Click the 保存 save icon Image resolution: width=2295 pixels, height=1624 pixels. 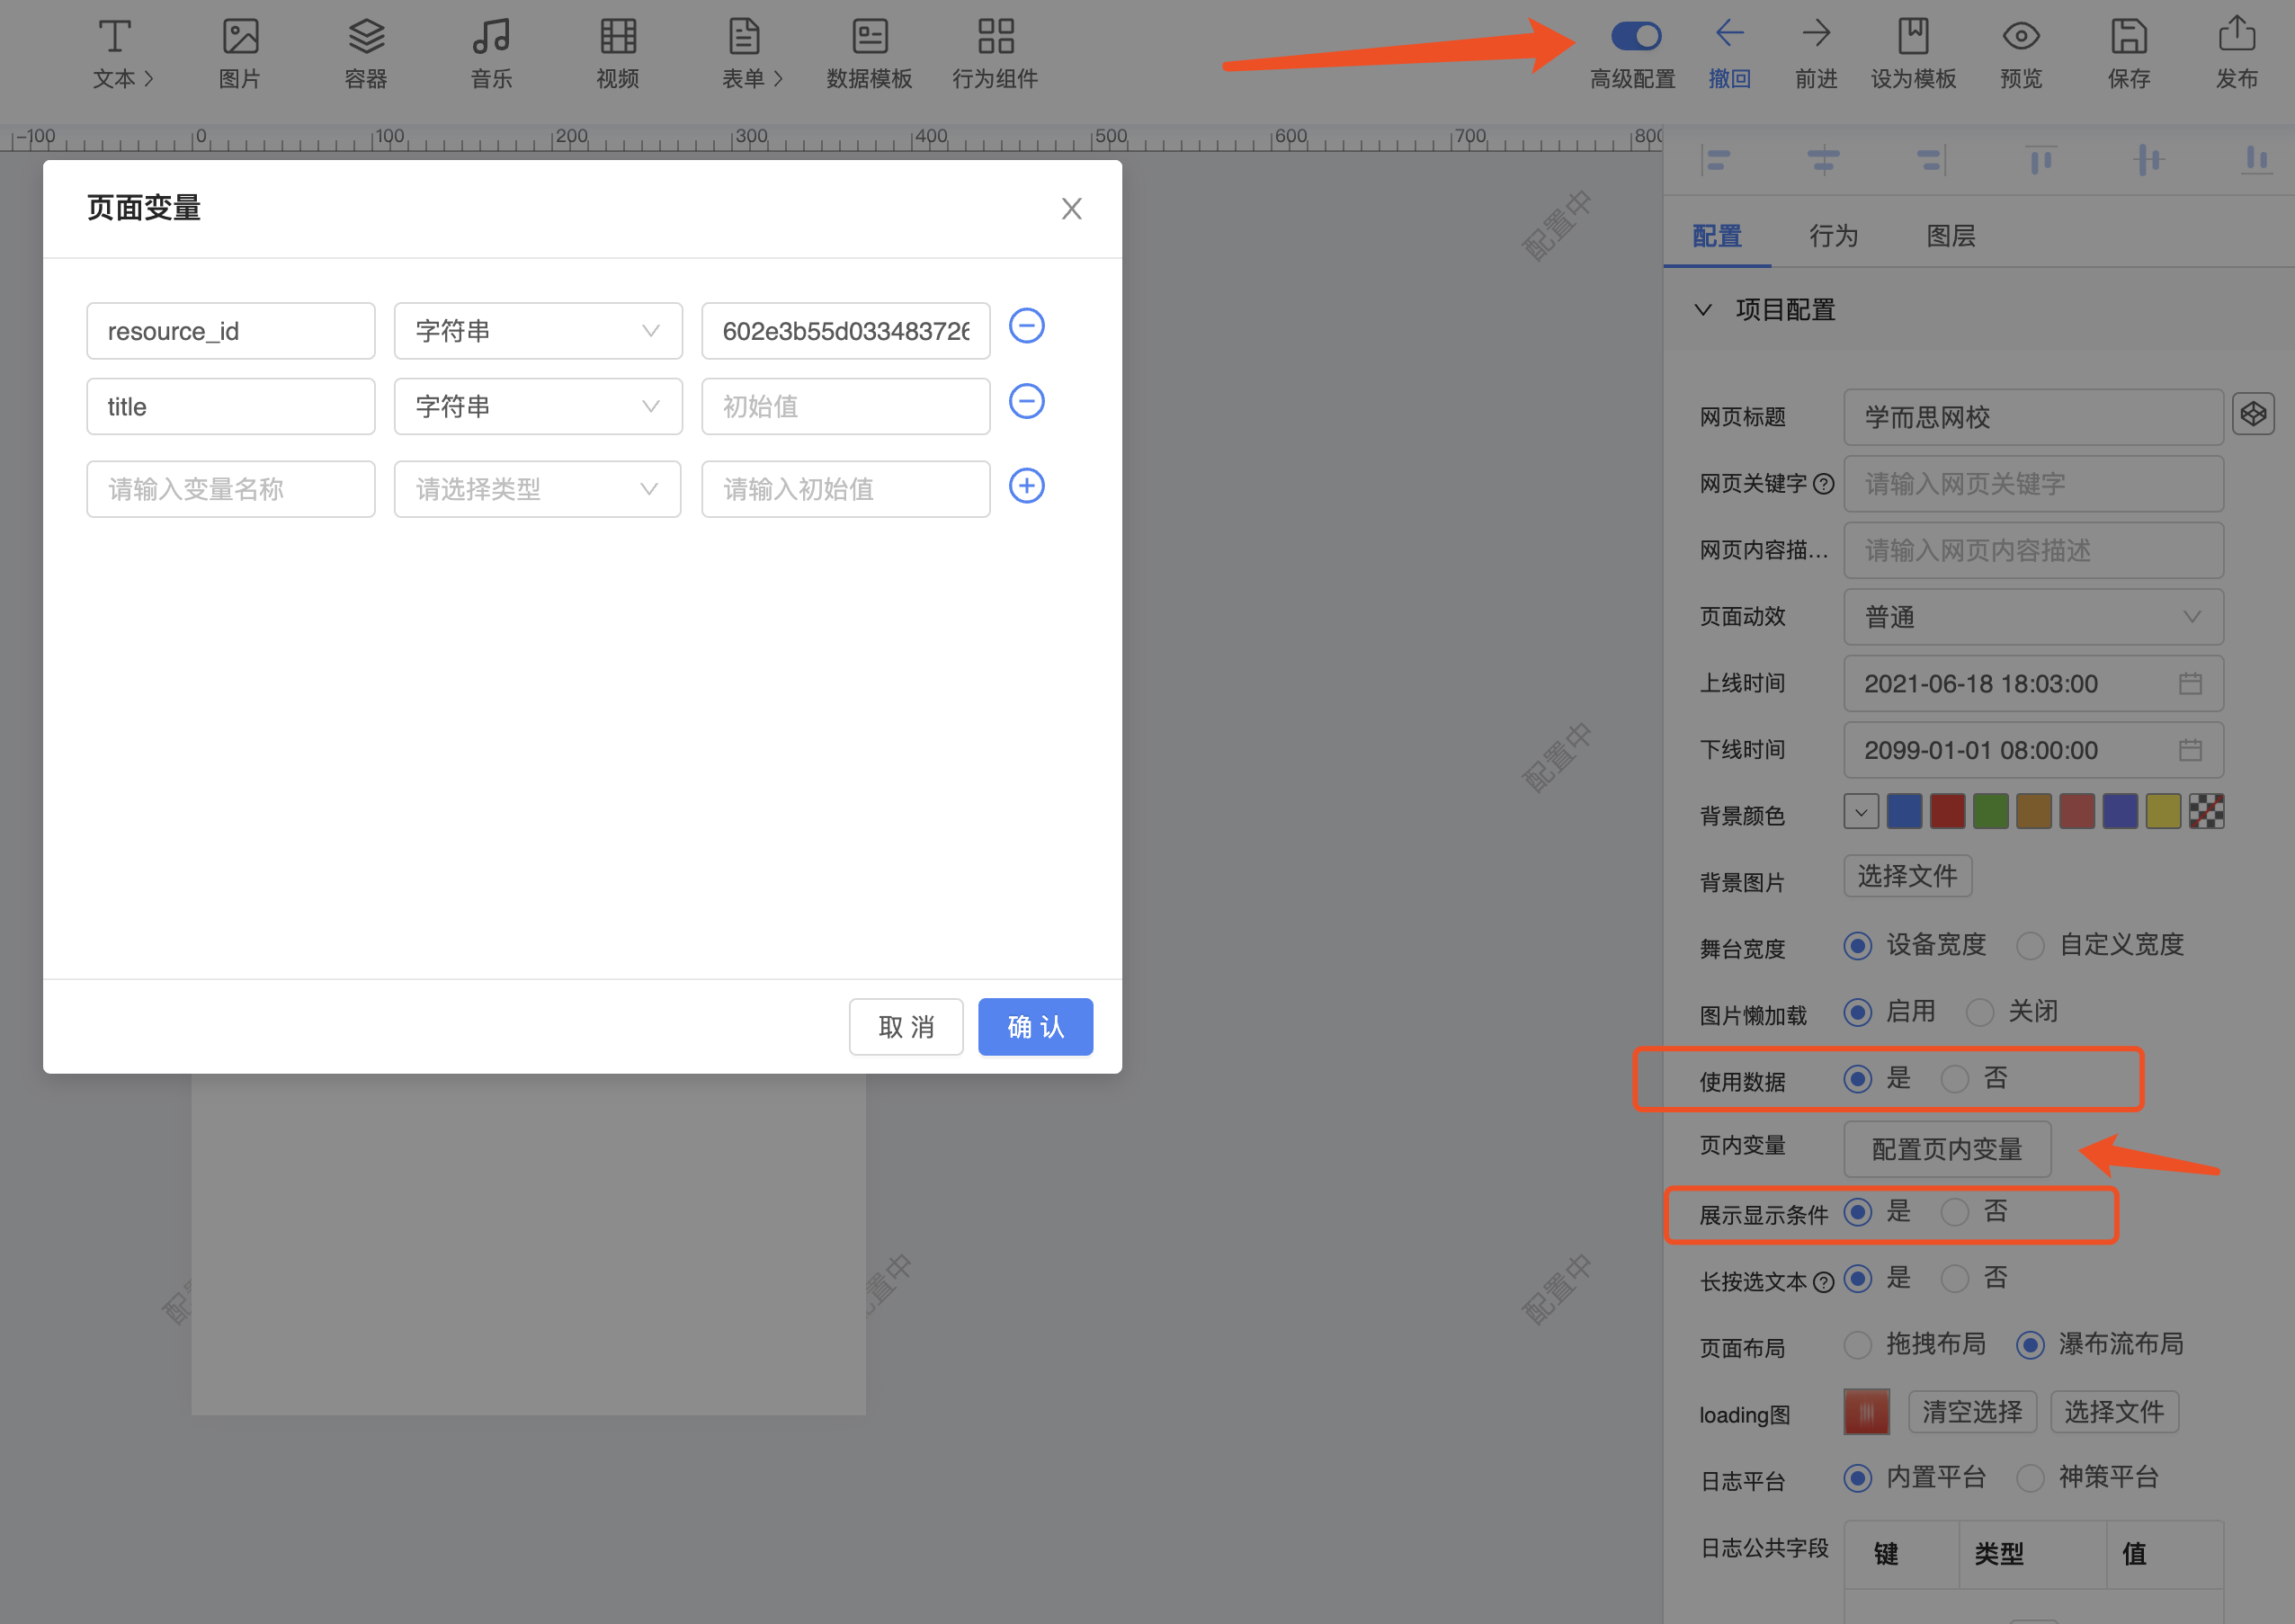(x=2128, y=37)
